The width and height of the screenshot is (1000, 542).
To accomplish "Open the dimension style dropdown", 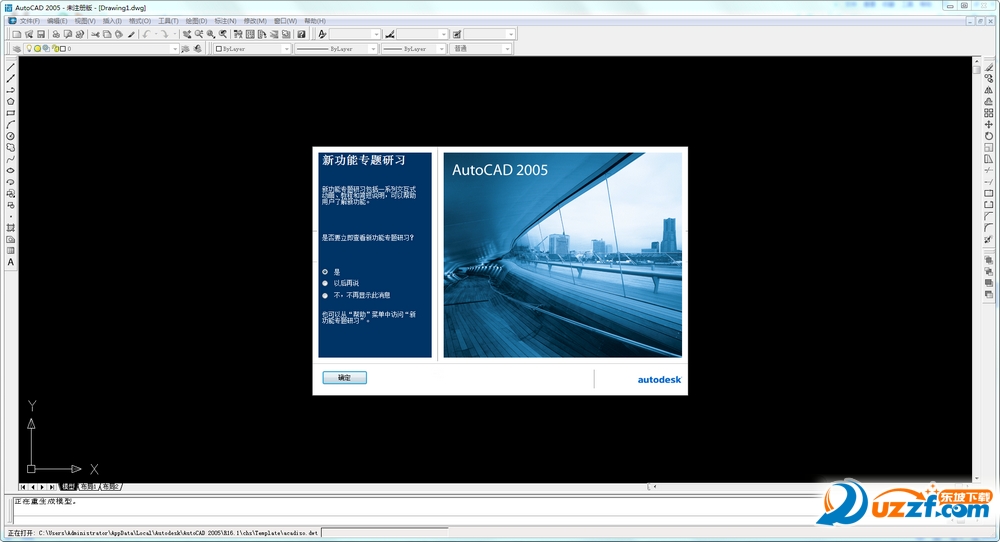I will (443, 34).
